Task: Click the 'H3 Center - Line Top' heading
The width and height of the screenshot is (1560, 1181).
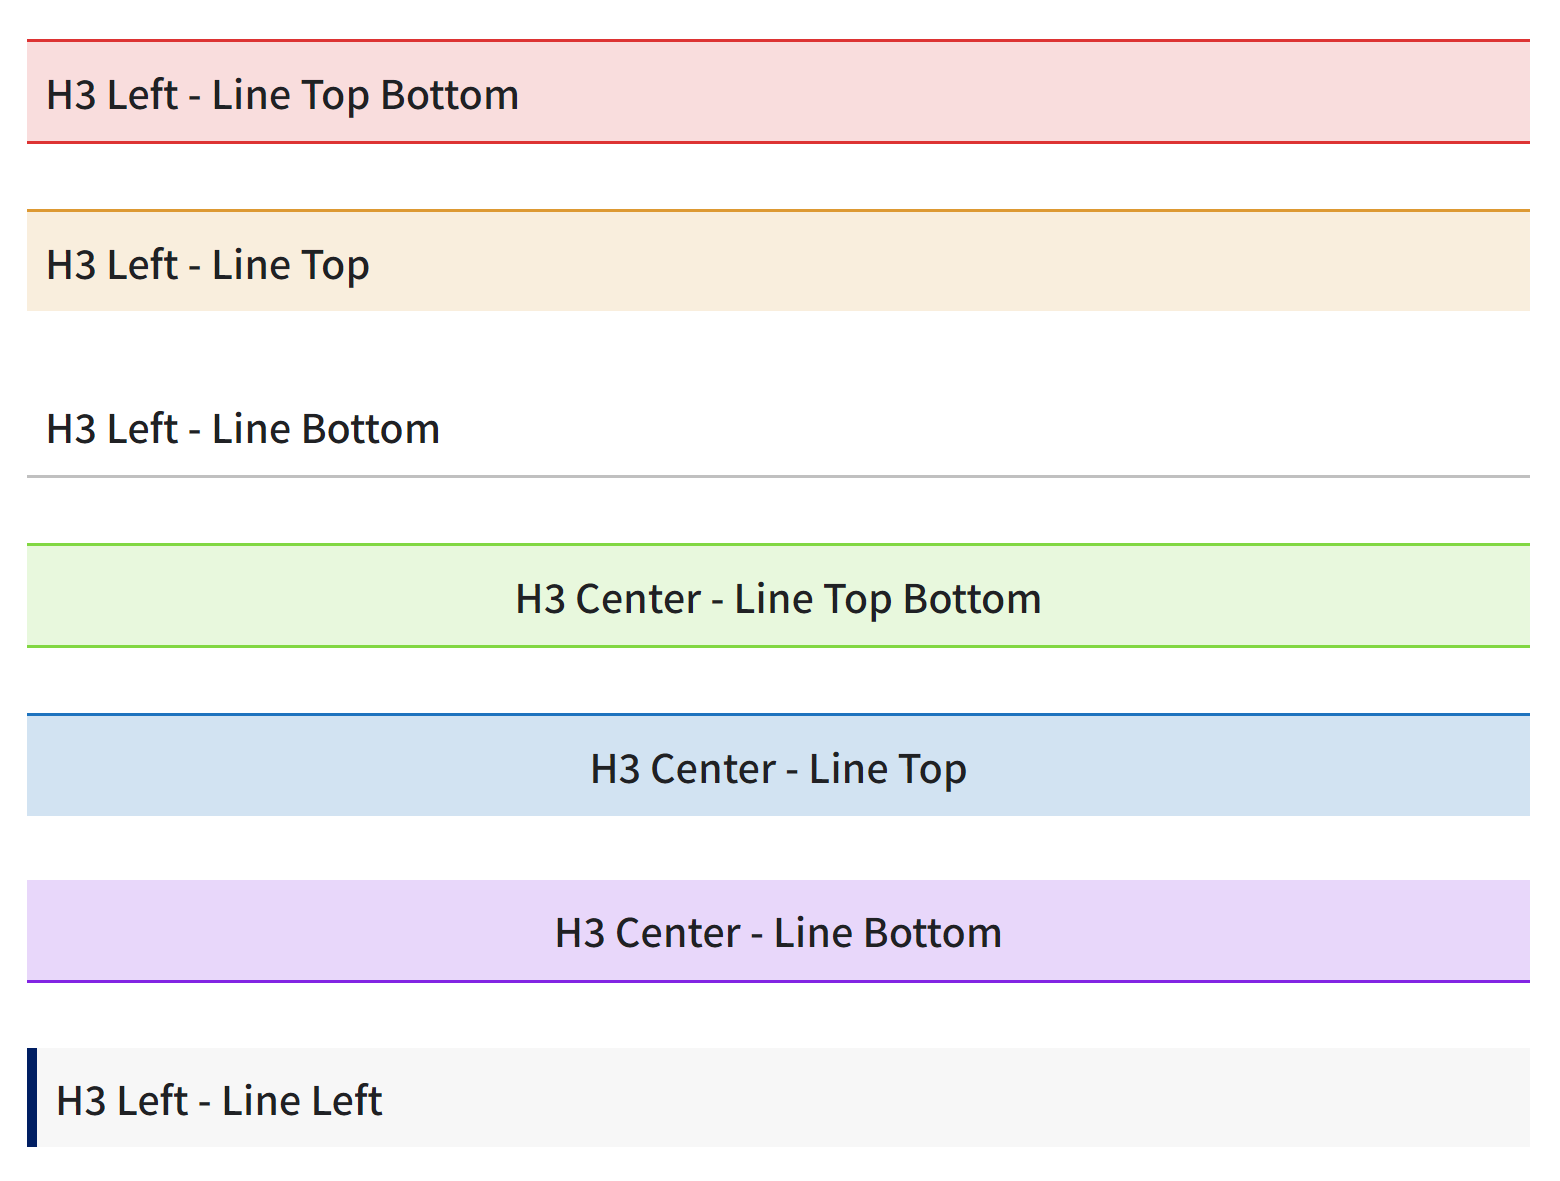Action: (778, 765)
